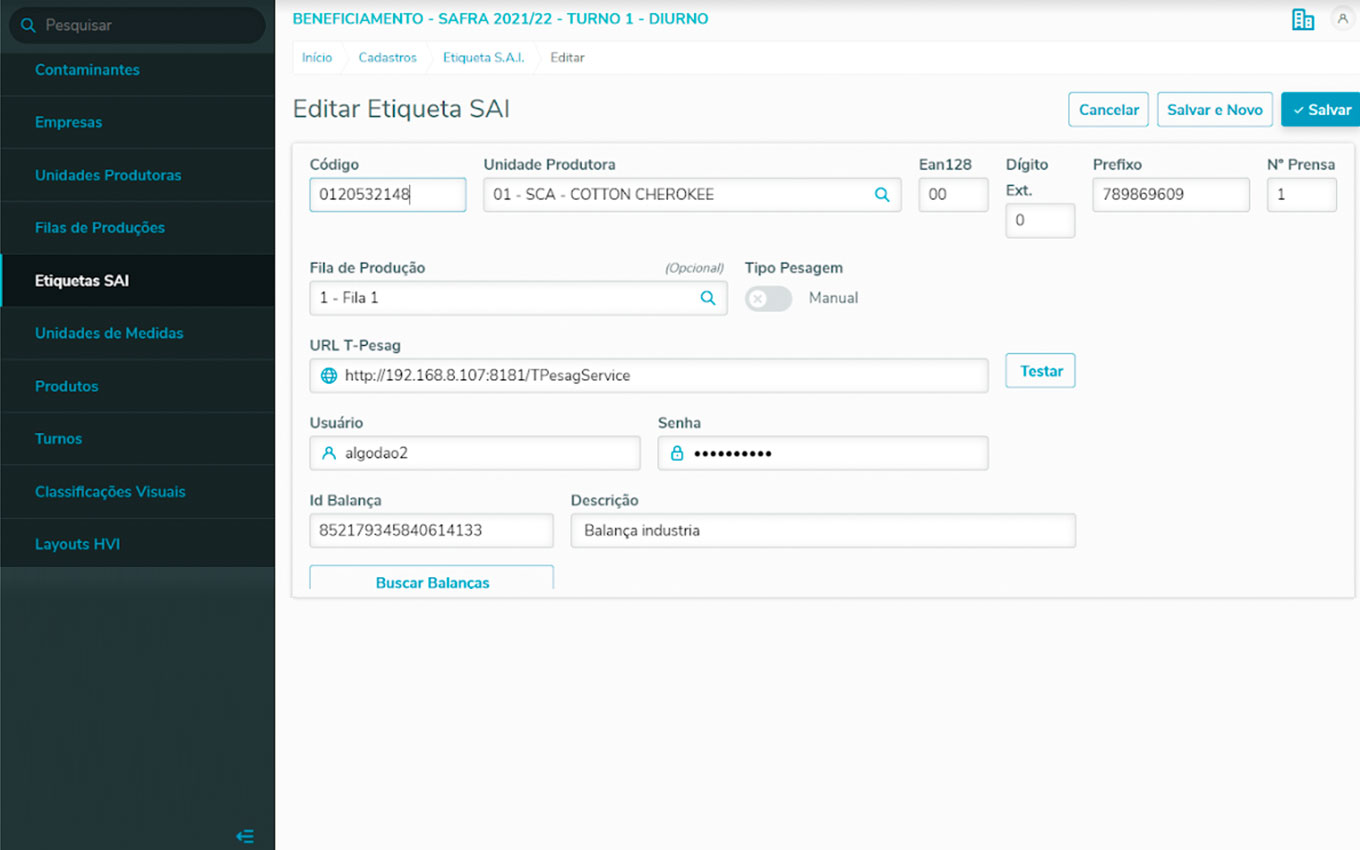Click the globe icon in URL T-Pesag
This screenshot has height=850, width=1360.
[x=328, y=376]
